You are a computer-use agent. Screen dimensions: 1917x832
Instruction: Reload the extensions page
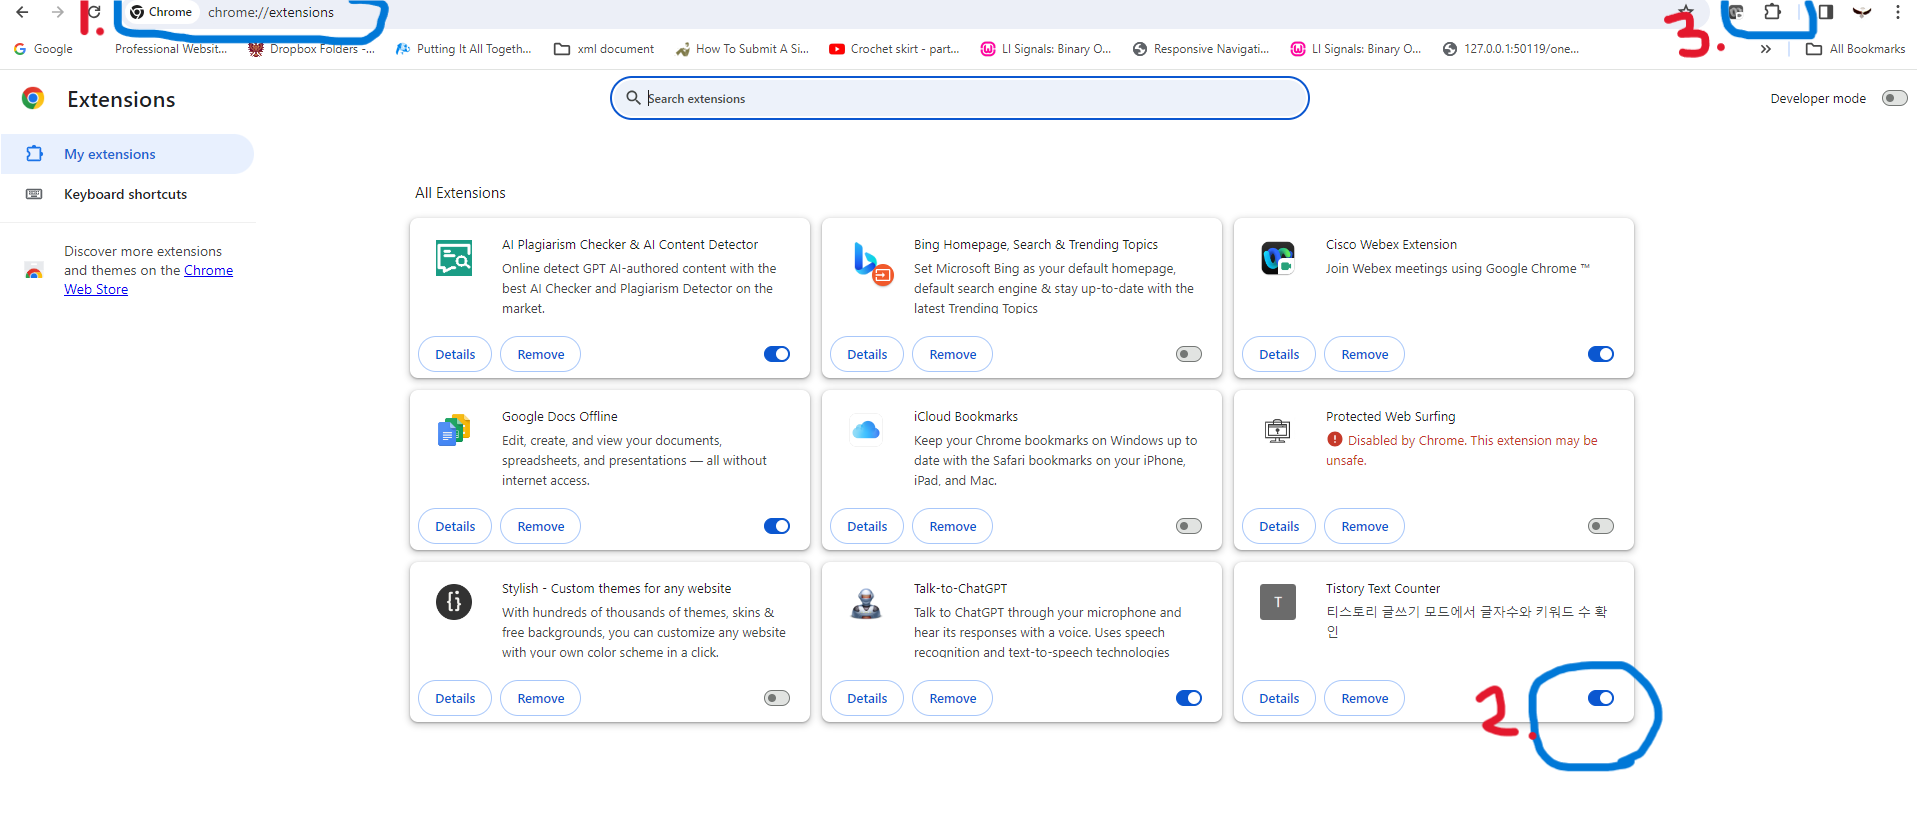coord(93,12)
